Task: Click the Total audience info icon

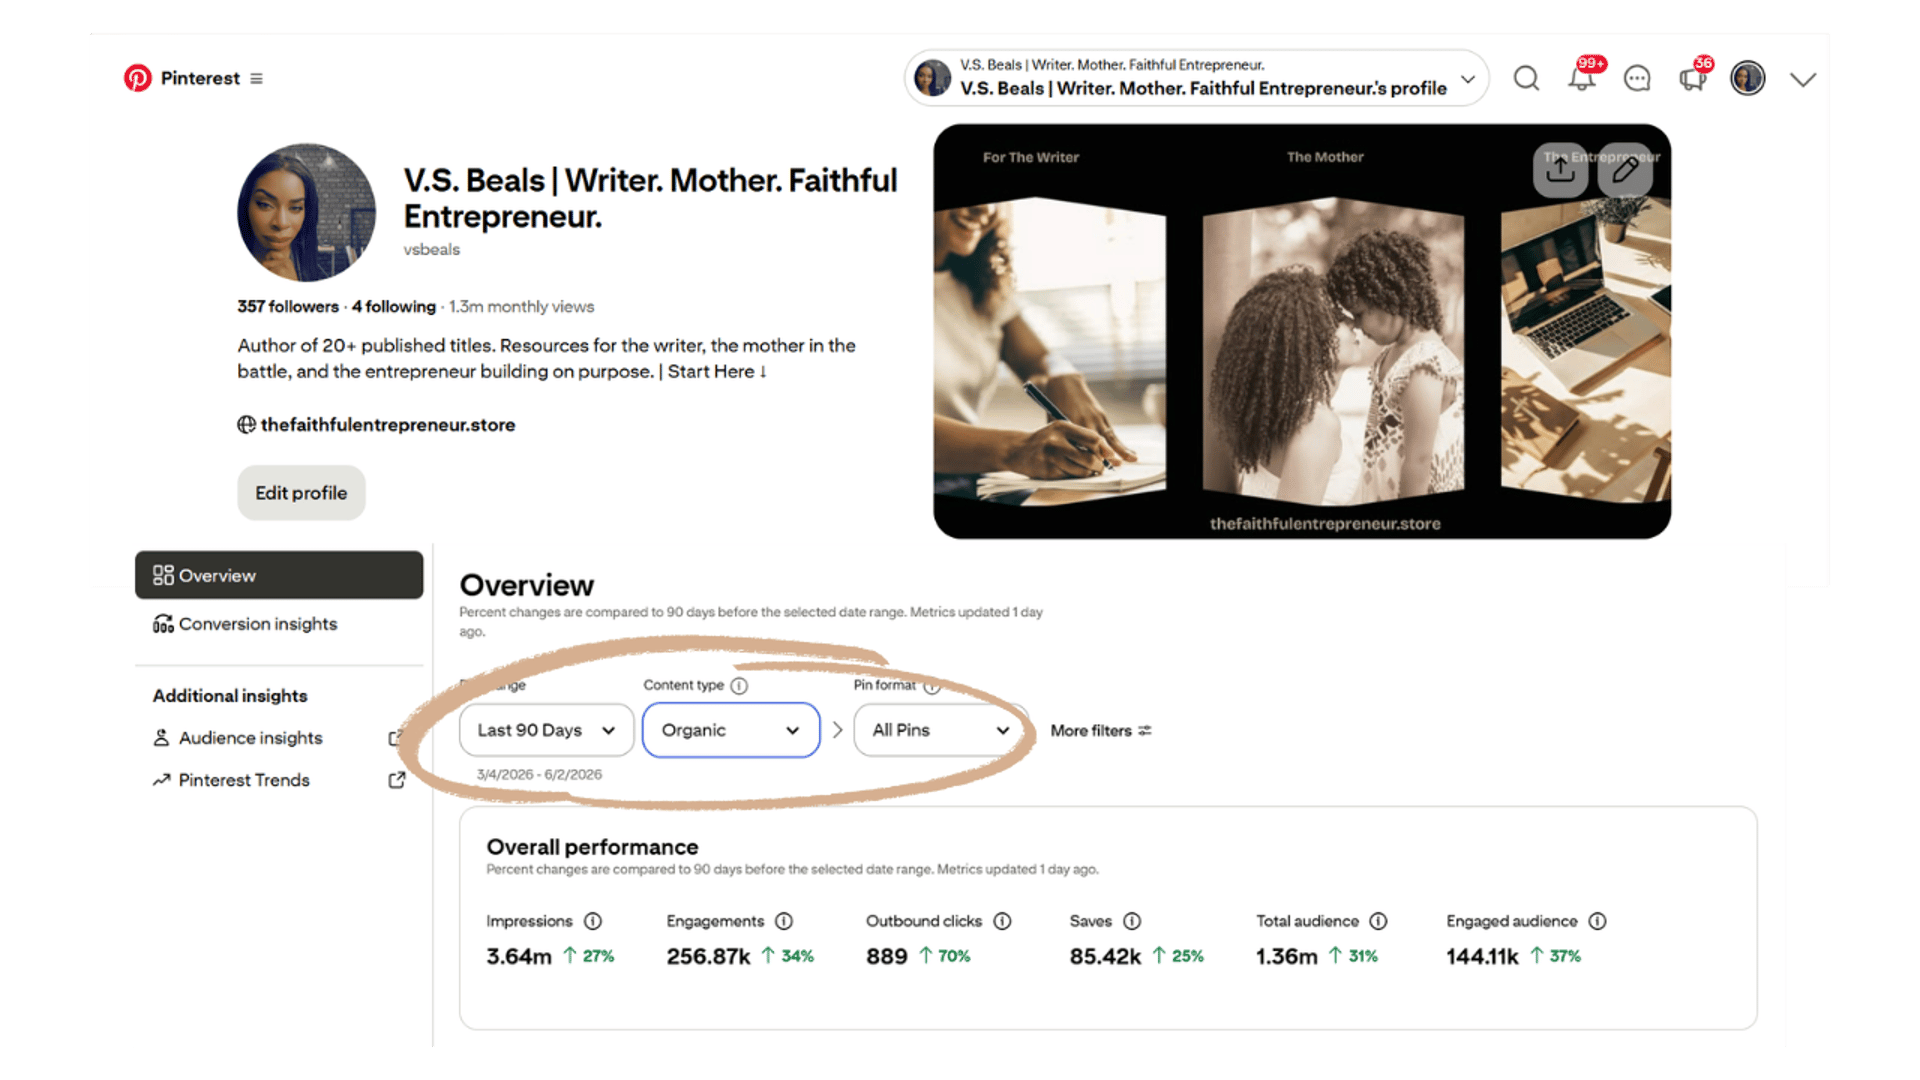Action: coord(1378,921)
